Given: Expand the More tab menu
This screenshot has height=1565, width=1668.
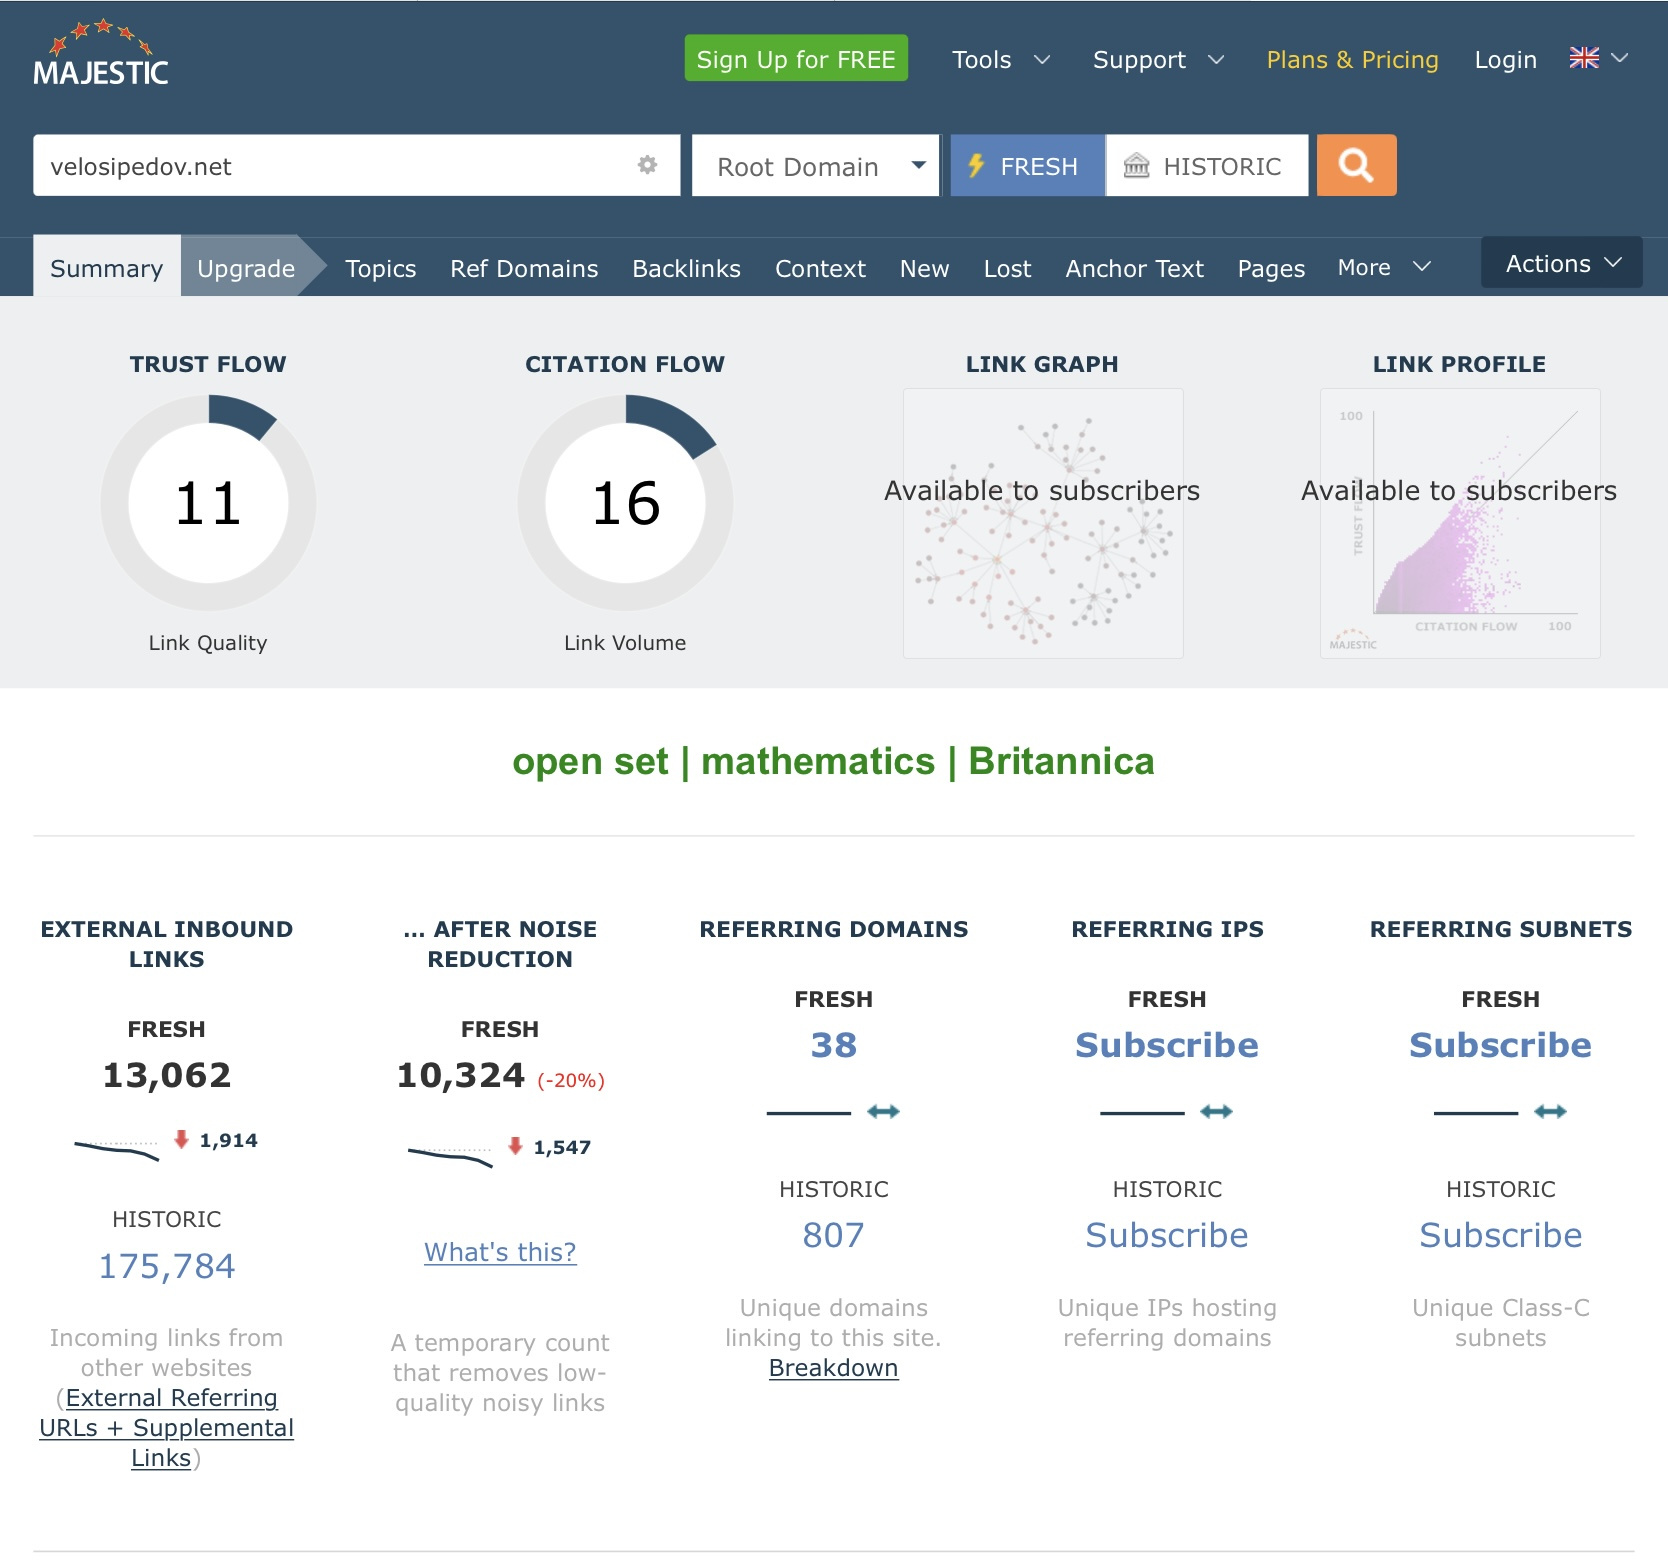Looking at the screenshot, I should coord(1384,267).
